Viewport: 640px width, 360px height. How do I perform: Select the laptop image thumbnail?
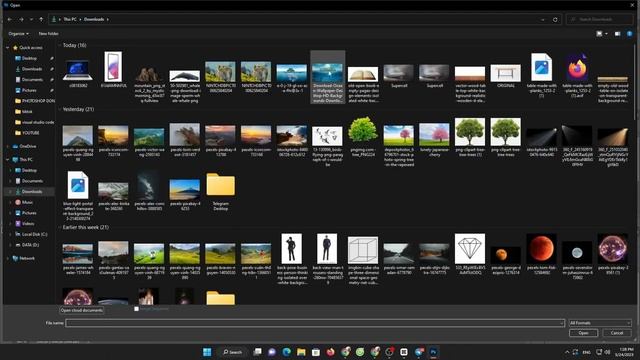[78, 71]
